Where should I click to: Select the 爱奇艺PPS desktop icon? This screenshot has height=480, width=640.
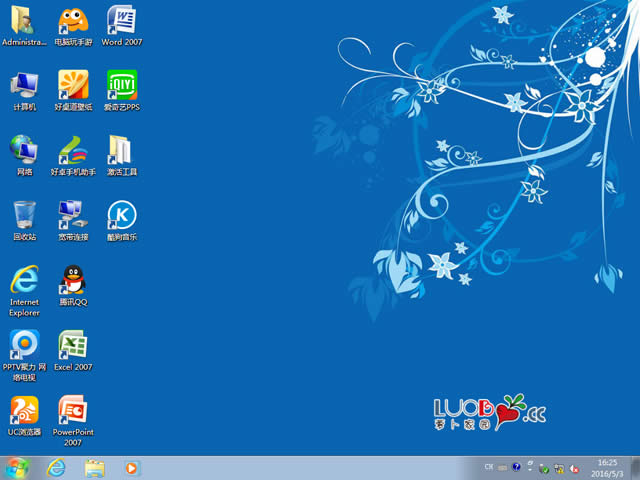pos(121,86)
